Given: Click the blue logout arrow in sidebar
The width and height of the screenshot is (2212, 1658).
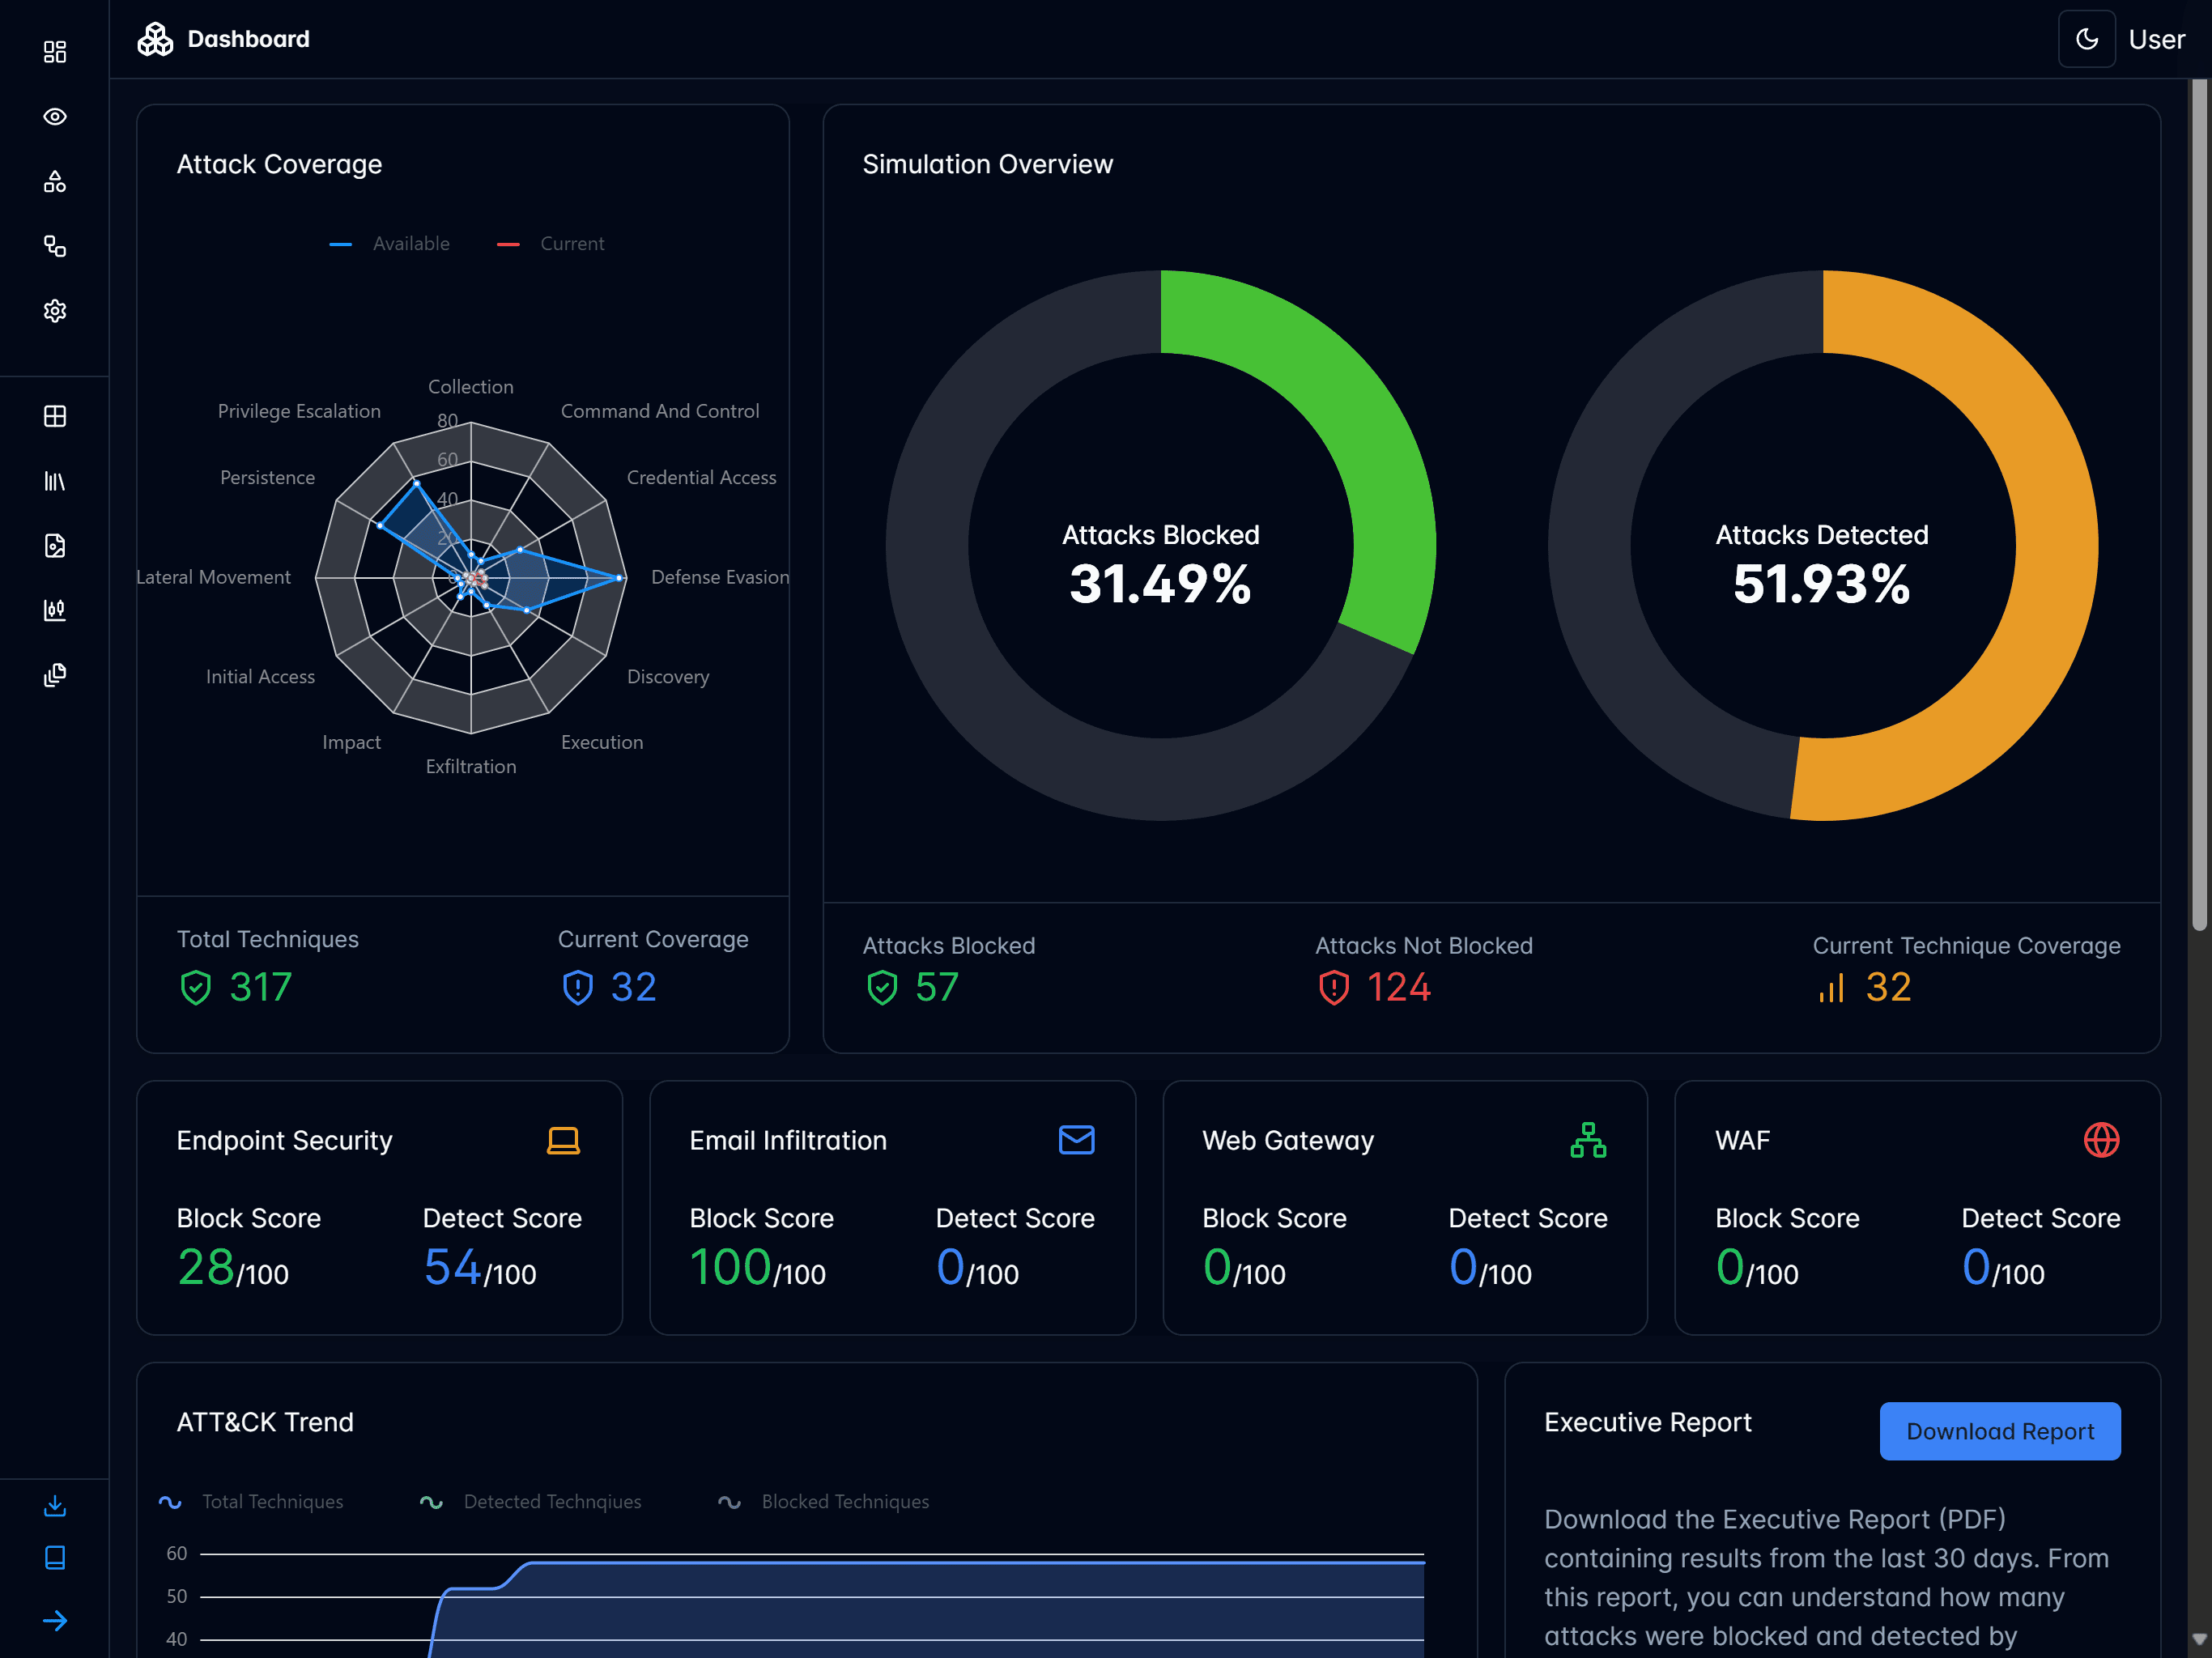Looking at the screenshot, I should [57, 1621].
